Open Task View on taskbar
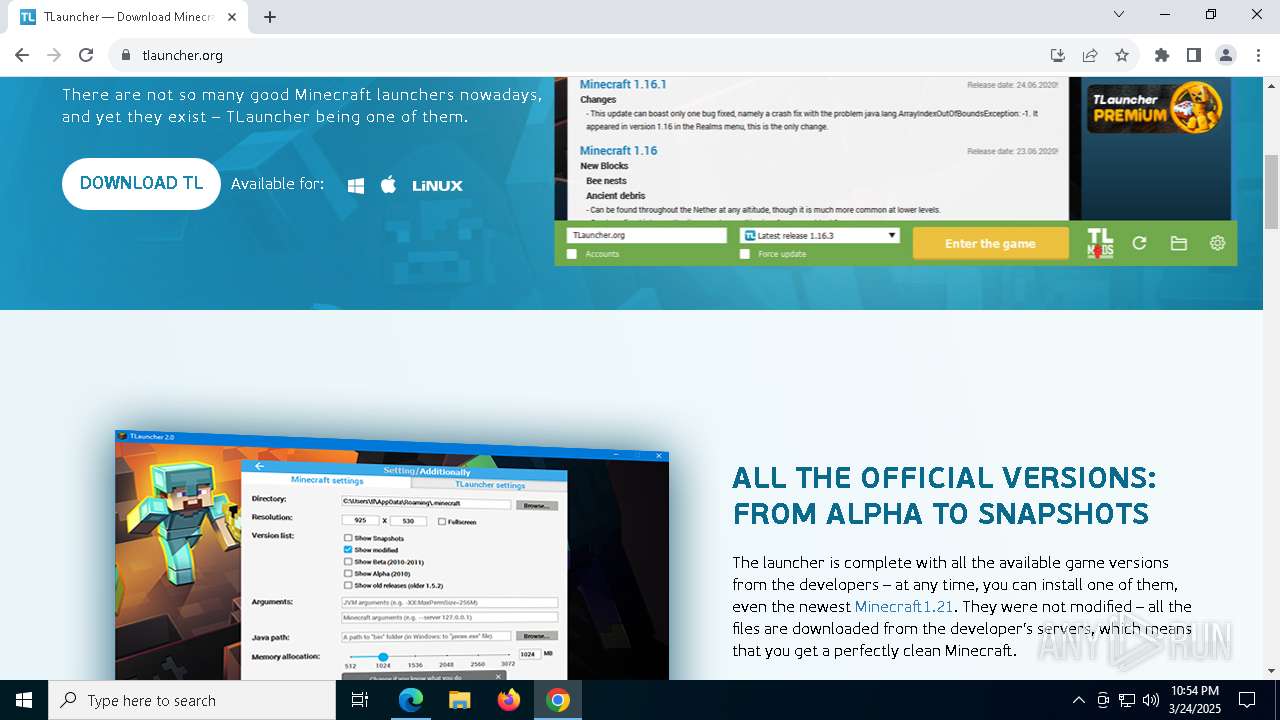Screen dimensions: 1280x720 [x=360, y=700]
